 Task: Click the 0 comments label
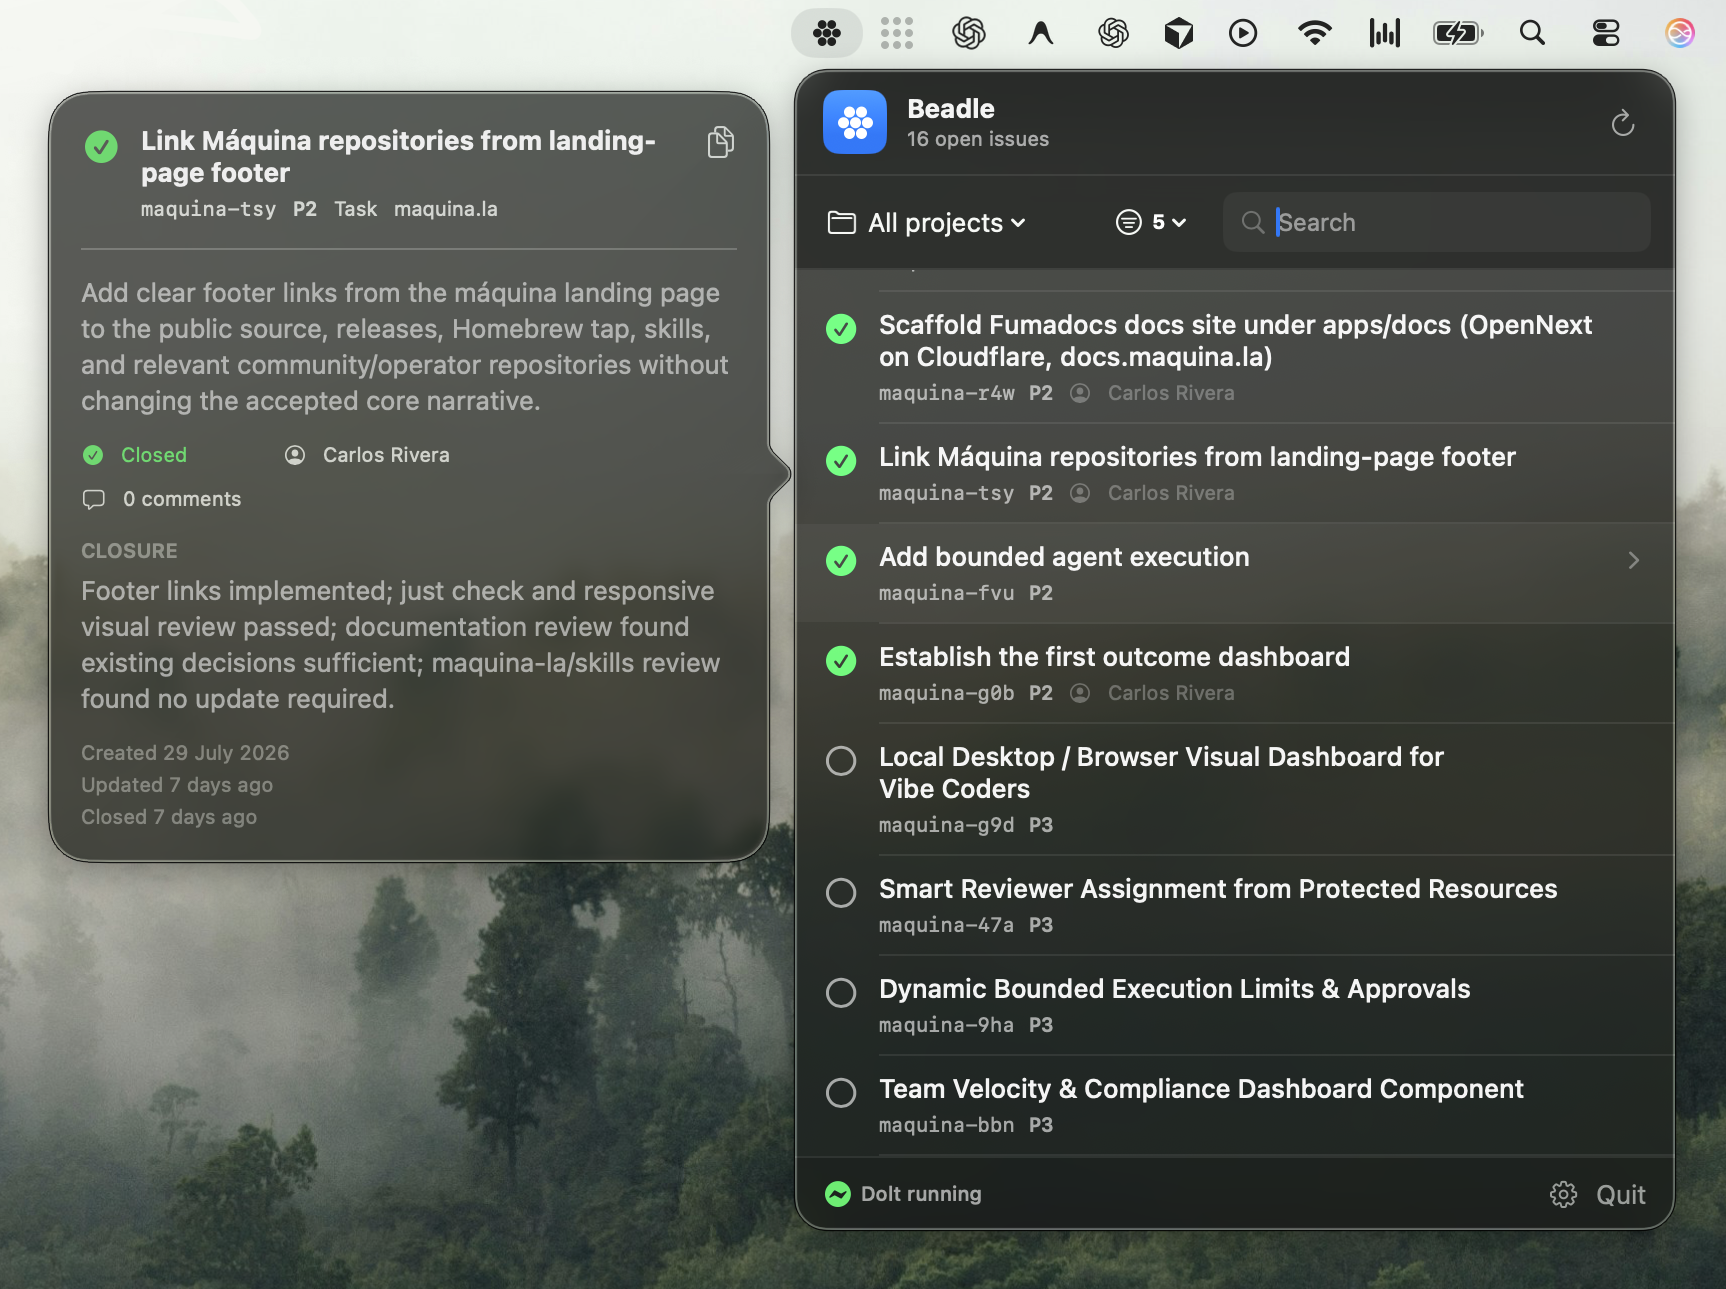[x=182, y=499]
